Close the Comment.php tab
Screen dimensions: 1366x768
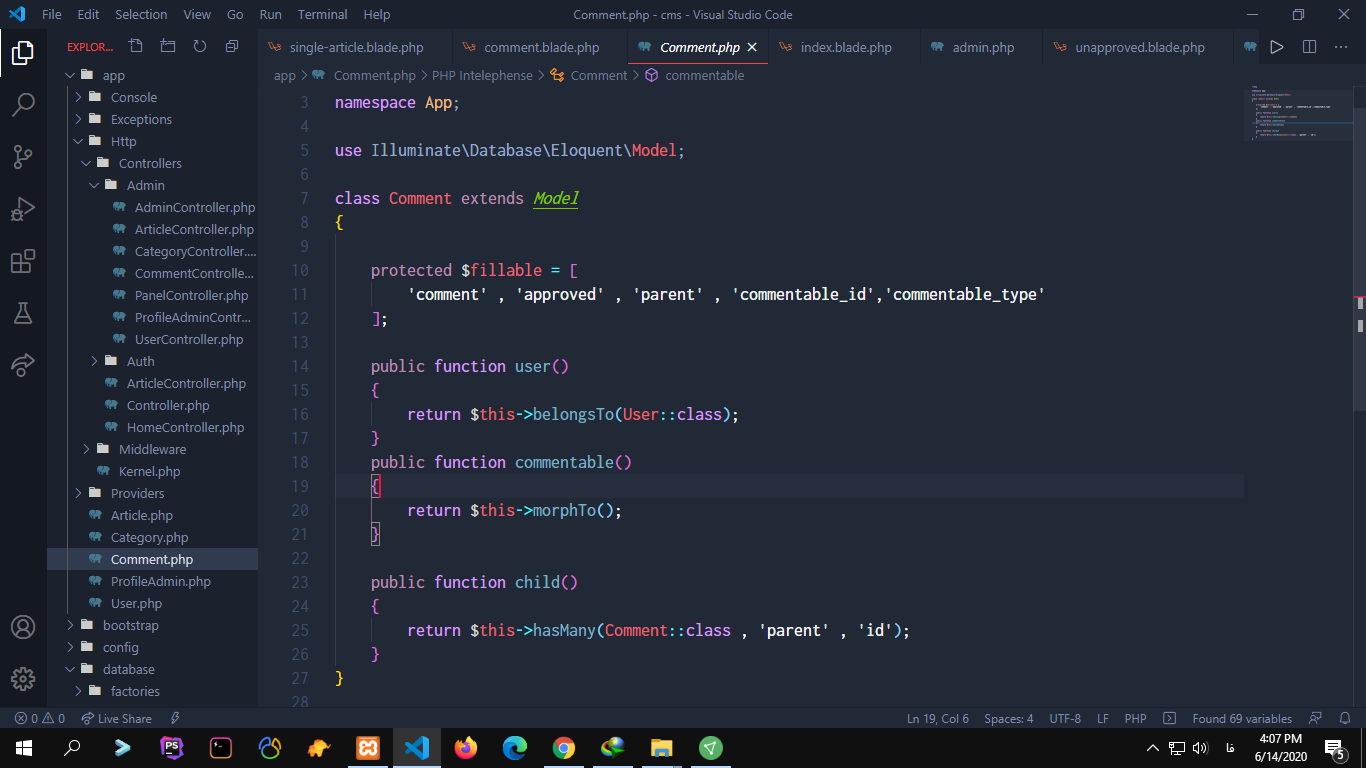pos(752,47)
